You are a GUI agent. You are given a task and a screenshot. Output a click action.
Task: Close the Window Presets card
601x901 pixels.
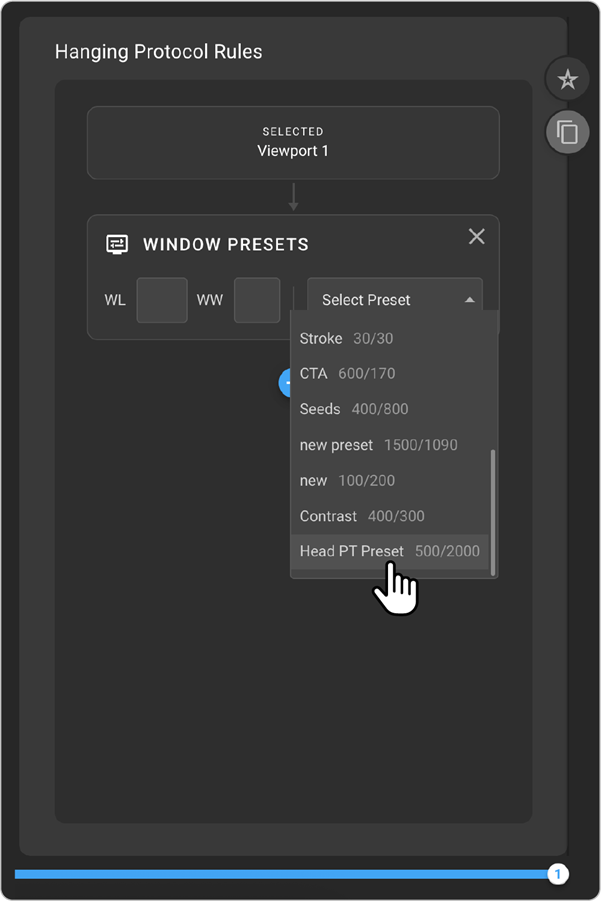[x=477, y=236]
